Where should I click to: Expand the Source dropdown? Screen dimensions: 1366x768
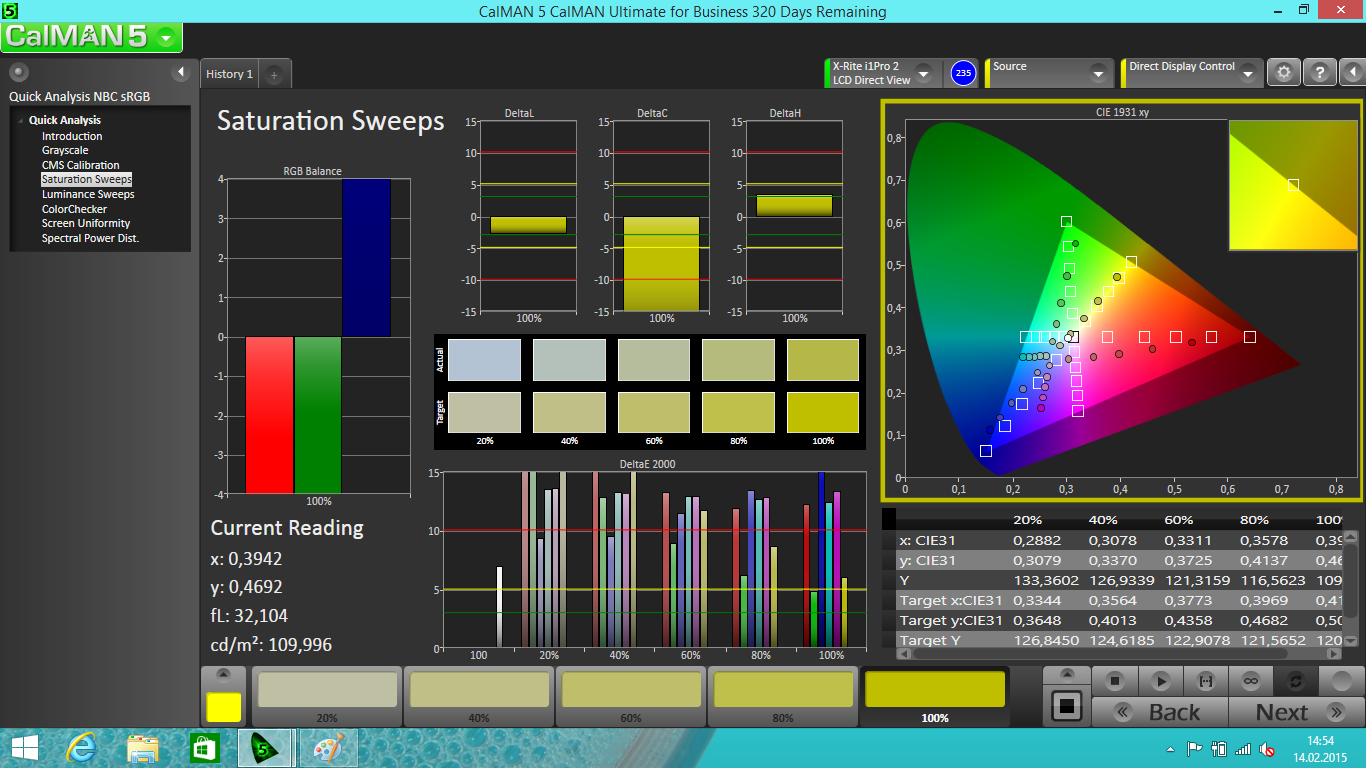tap(1098, 74)
